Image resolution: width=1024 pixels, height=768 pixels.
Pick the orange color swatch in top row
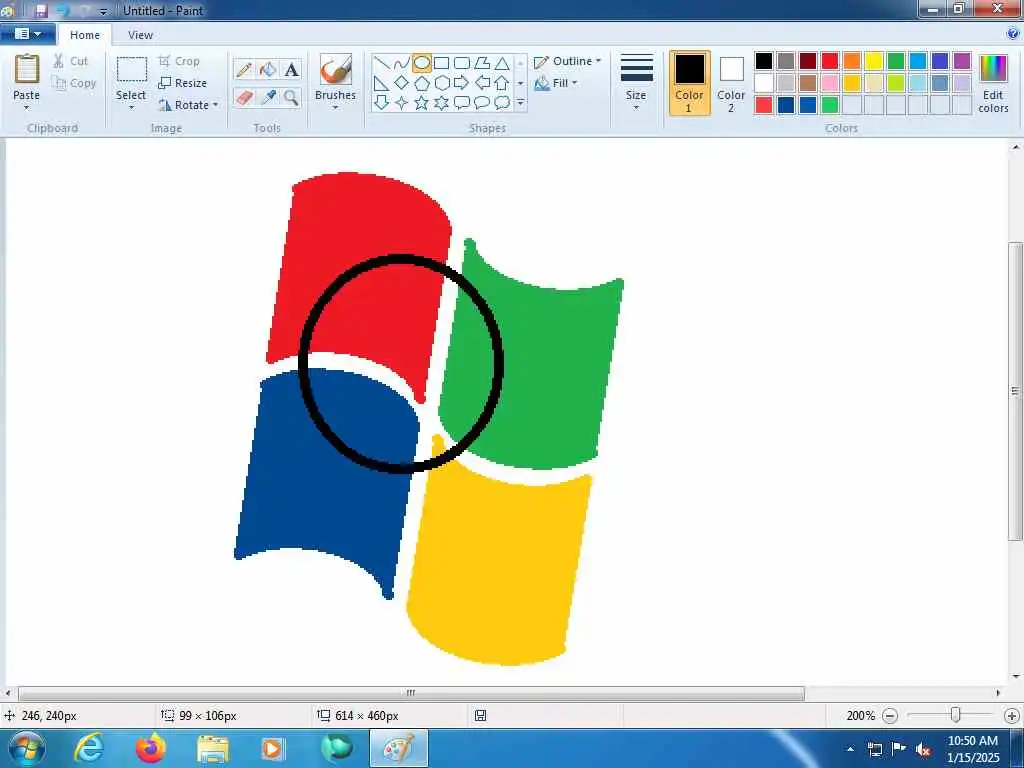[x=852, y=61]
